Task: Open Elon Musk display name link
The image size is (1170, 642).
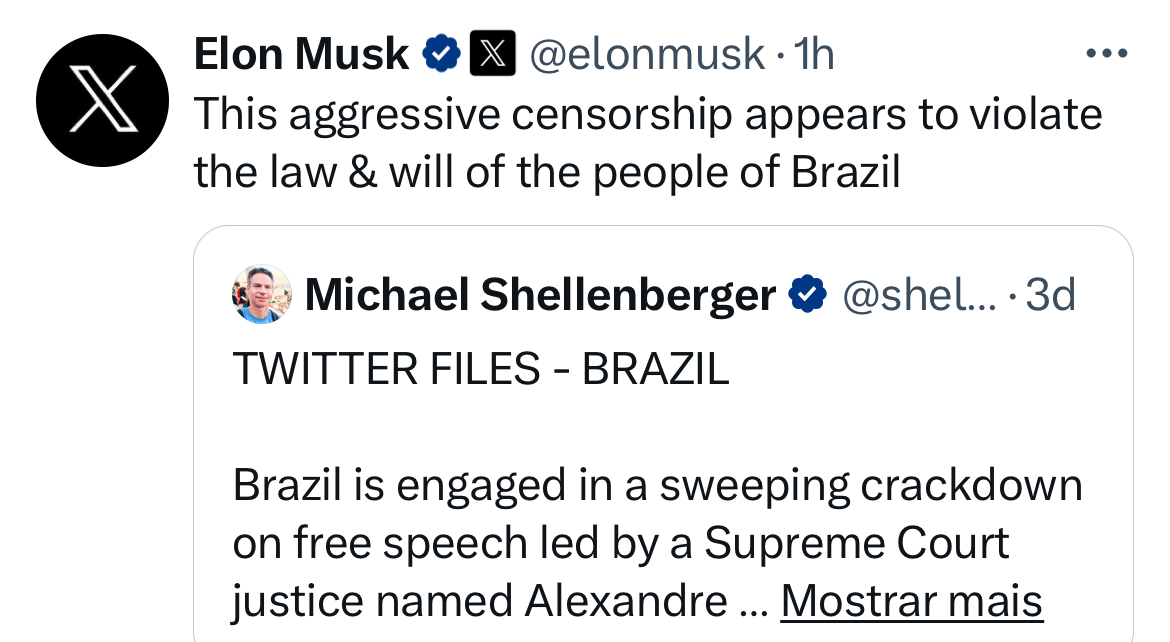Action: [x=301, y=54]
